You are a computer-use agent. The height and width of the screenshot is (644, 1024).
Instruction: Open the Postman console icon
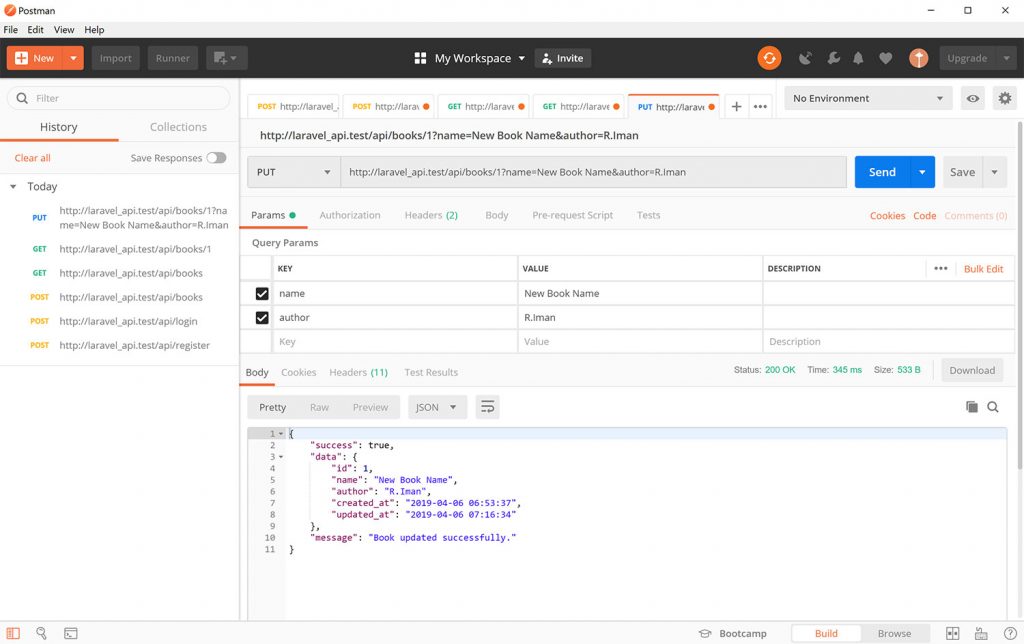(71, 633)
